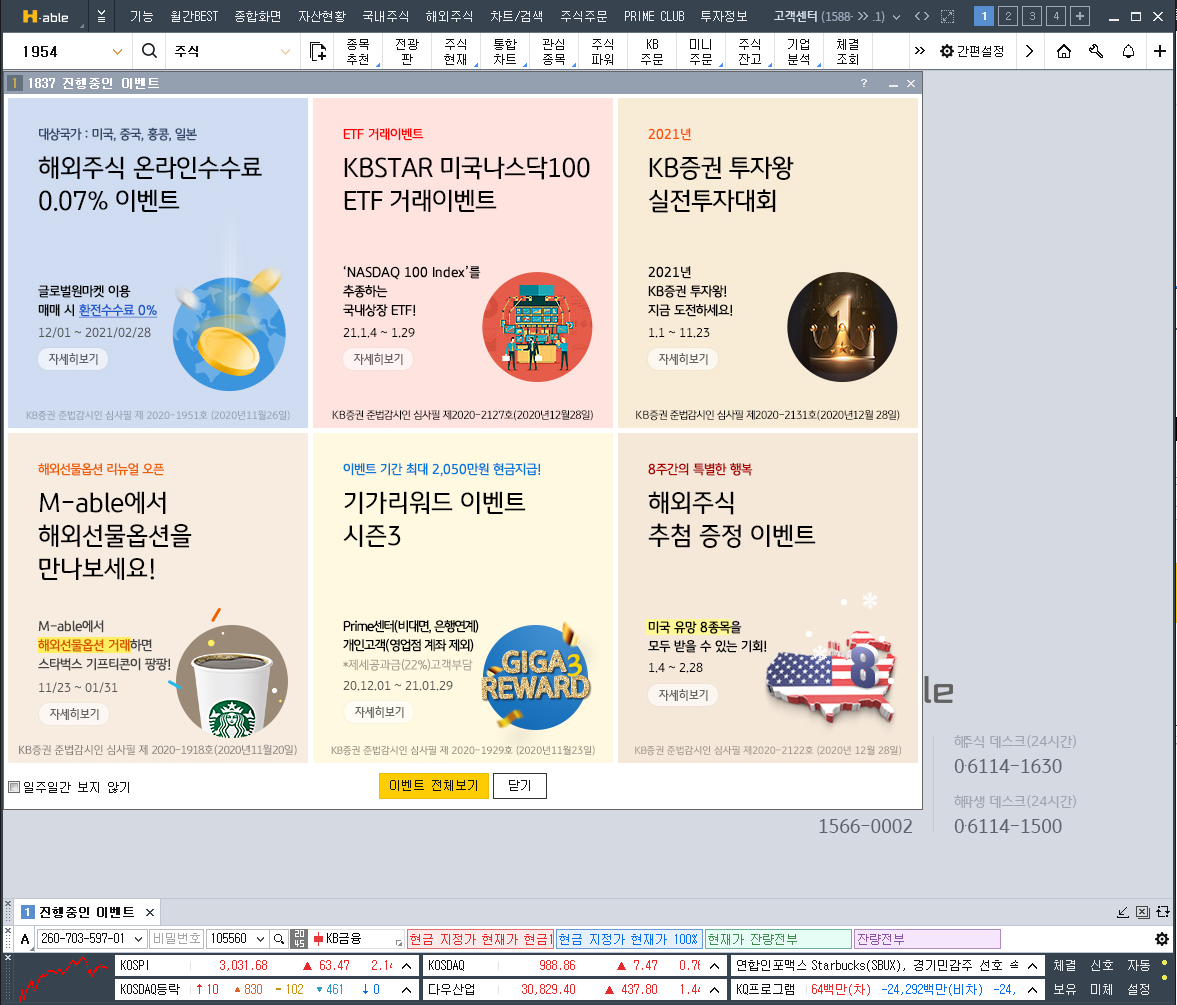Viewport: 1177px width, 1005px height.
Task: Click the green 현재가 잔량전부 preset
Action: pos(778,939)
